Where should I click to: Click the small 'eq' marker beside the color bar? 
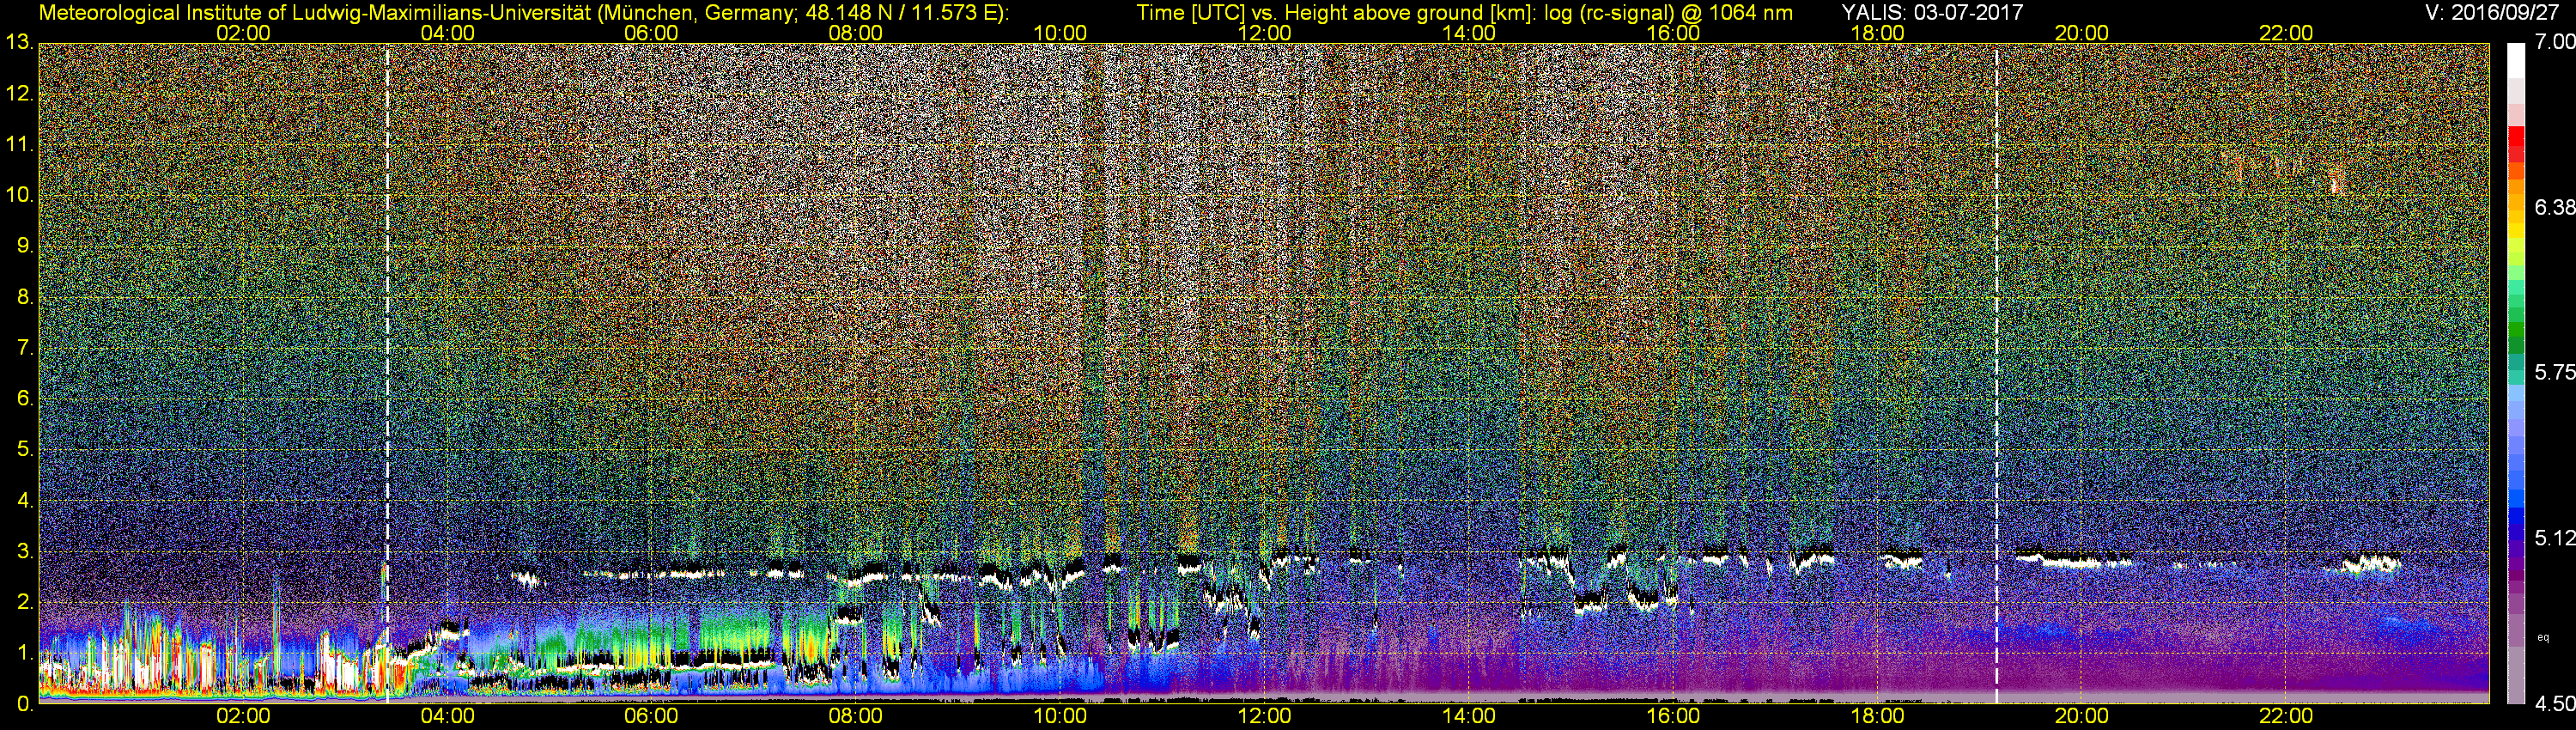click(2543, 637)
